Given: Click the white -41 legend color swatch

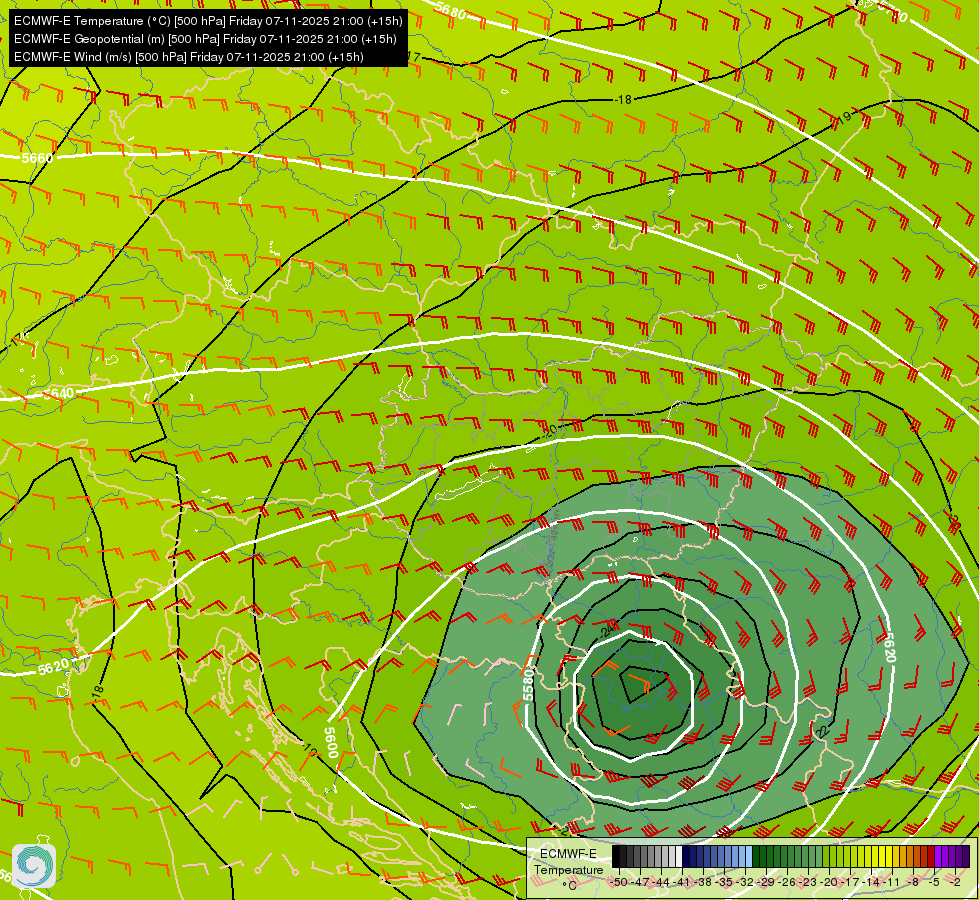Looking at the screenshot, I should coord(679,856).
